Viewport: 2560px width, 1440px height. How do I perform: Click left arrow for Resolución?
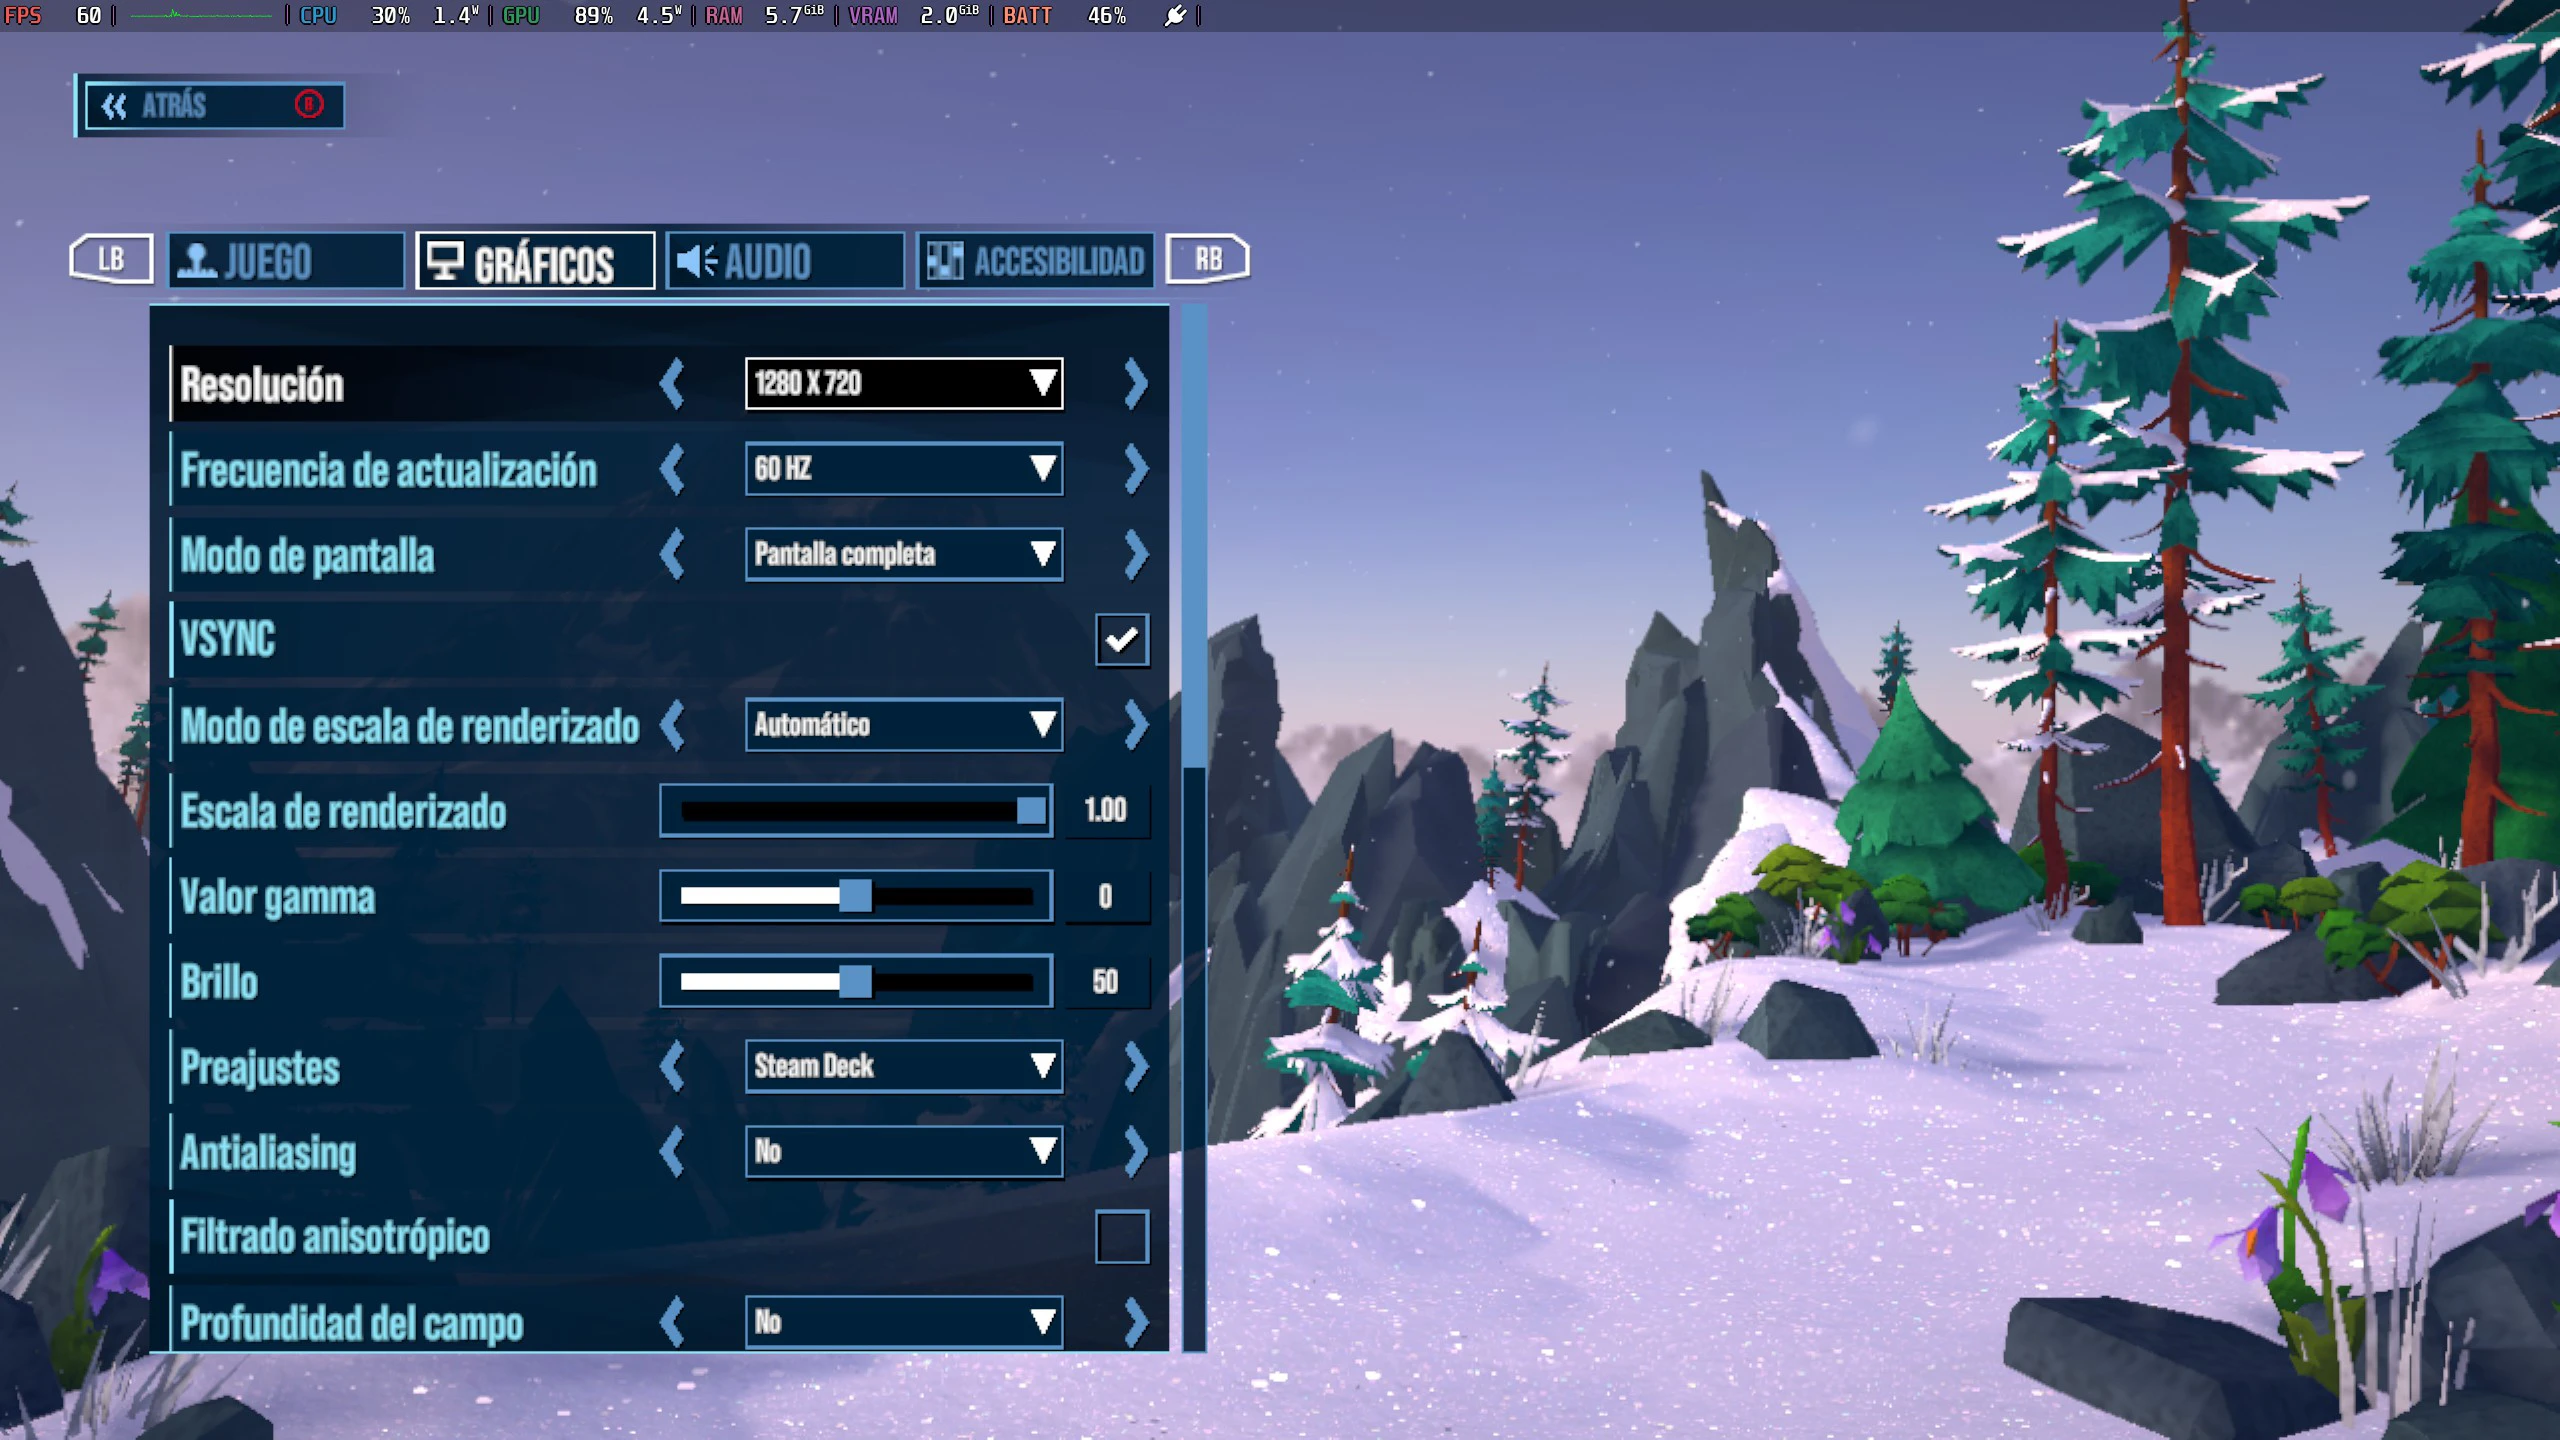(x=673, y=384)
